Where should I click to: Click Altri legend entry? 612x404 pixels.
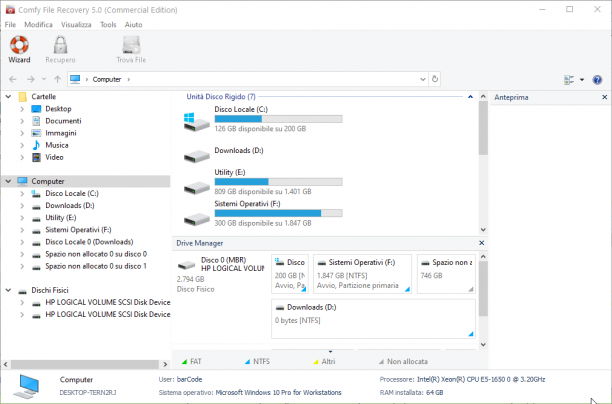324,361
